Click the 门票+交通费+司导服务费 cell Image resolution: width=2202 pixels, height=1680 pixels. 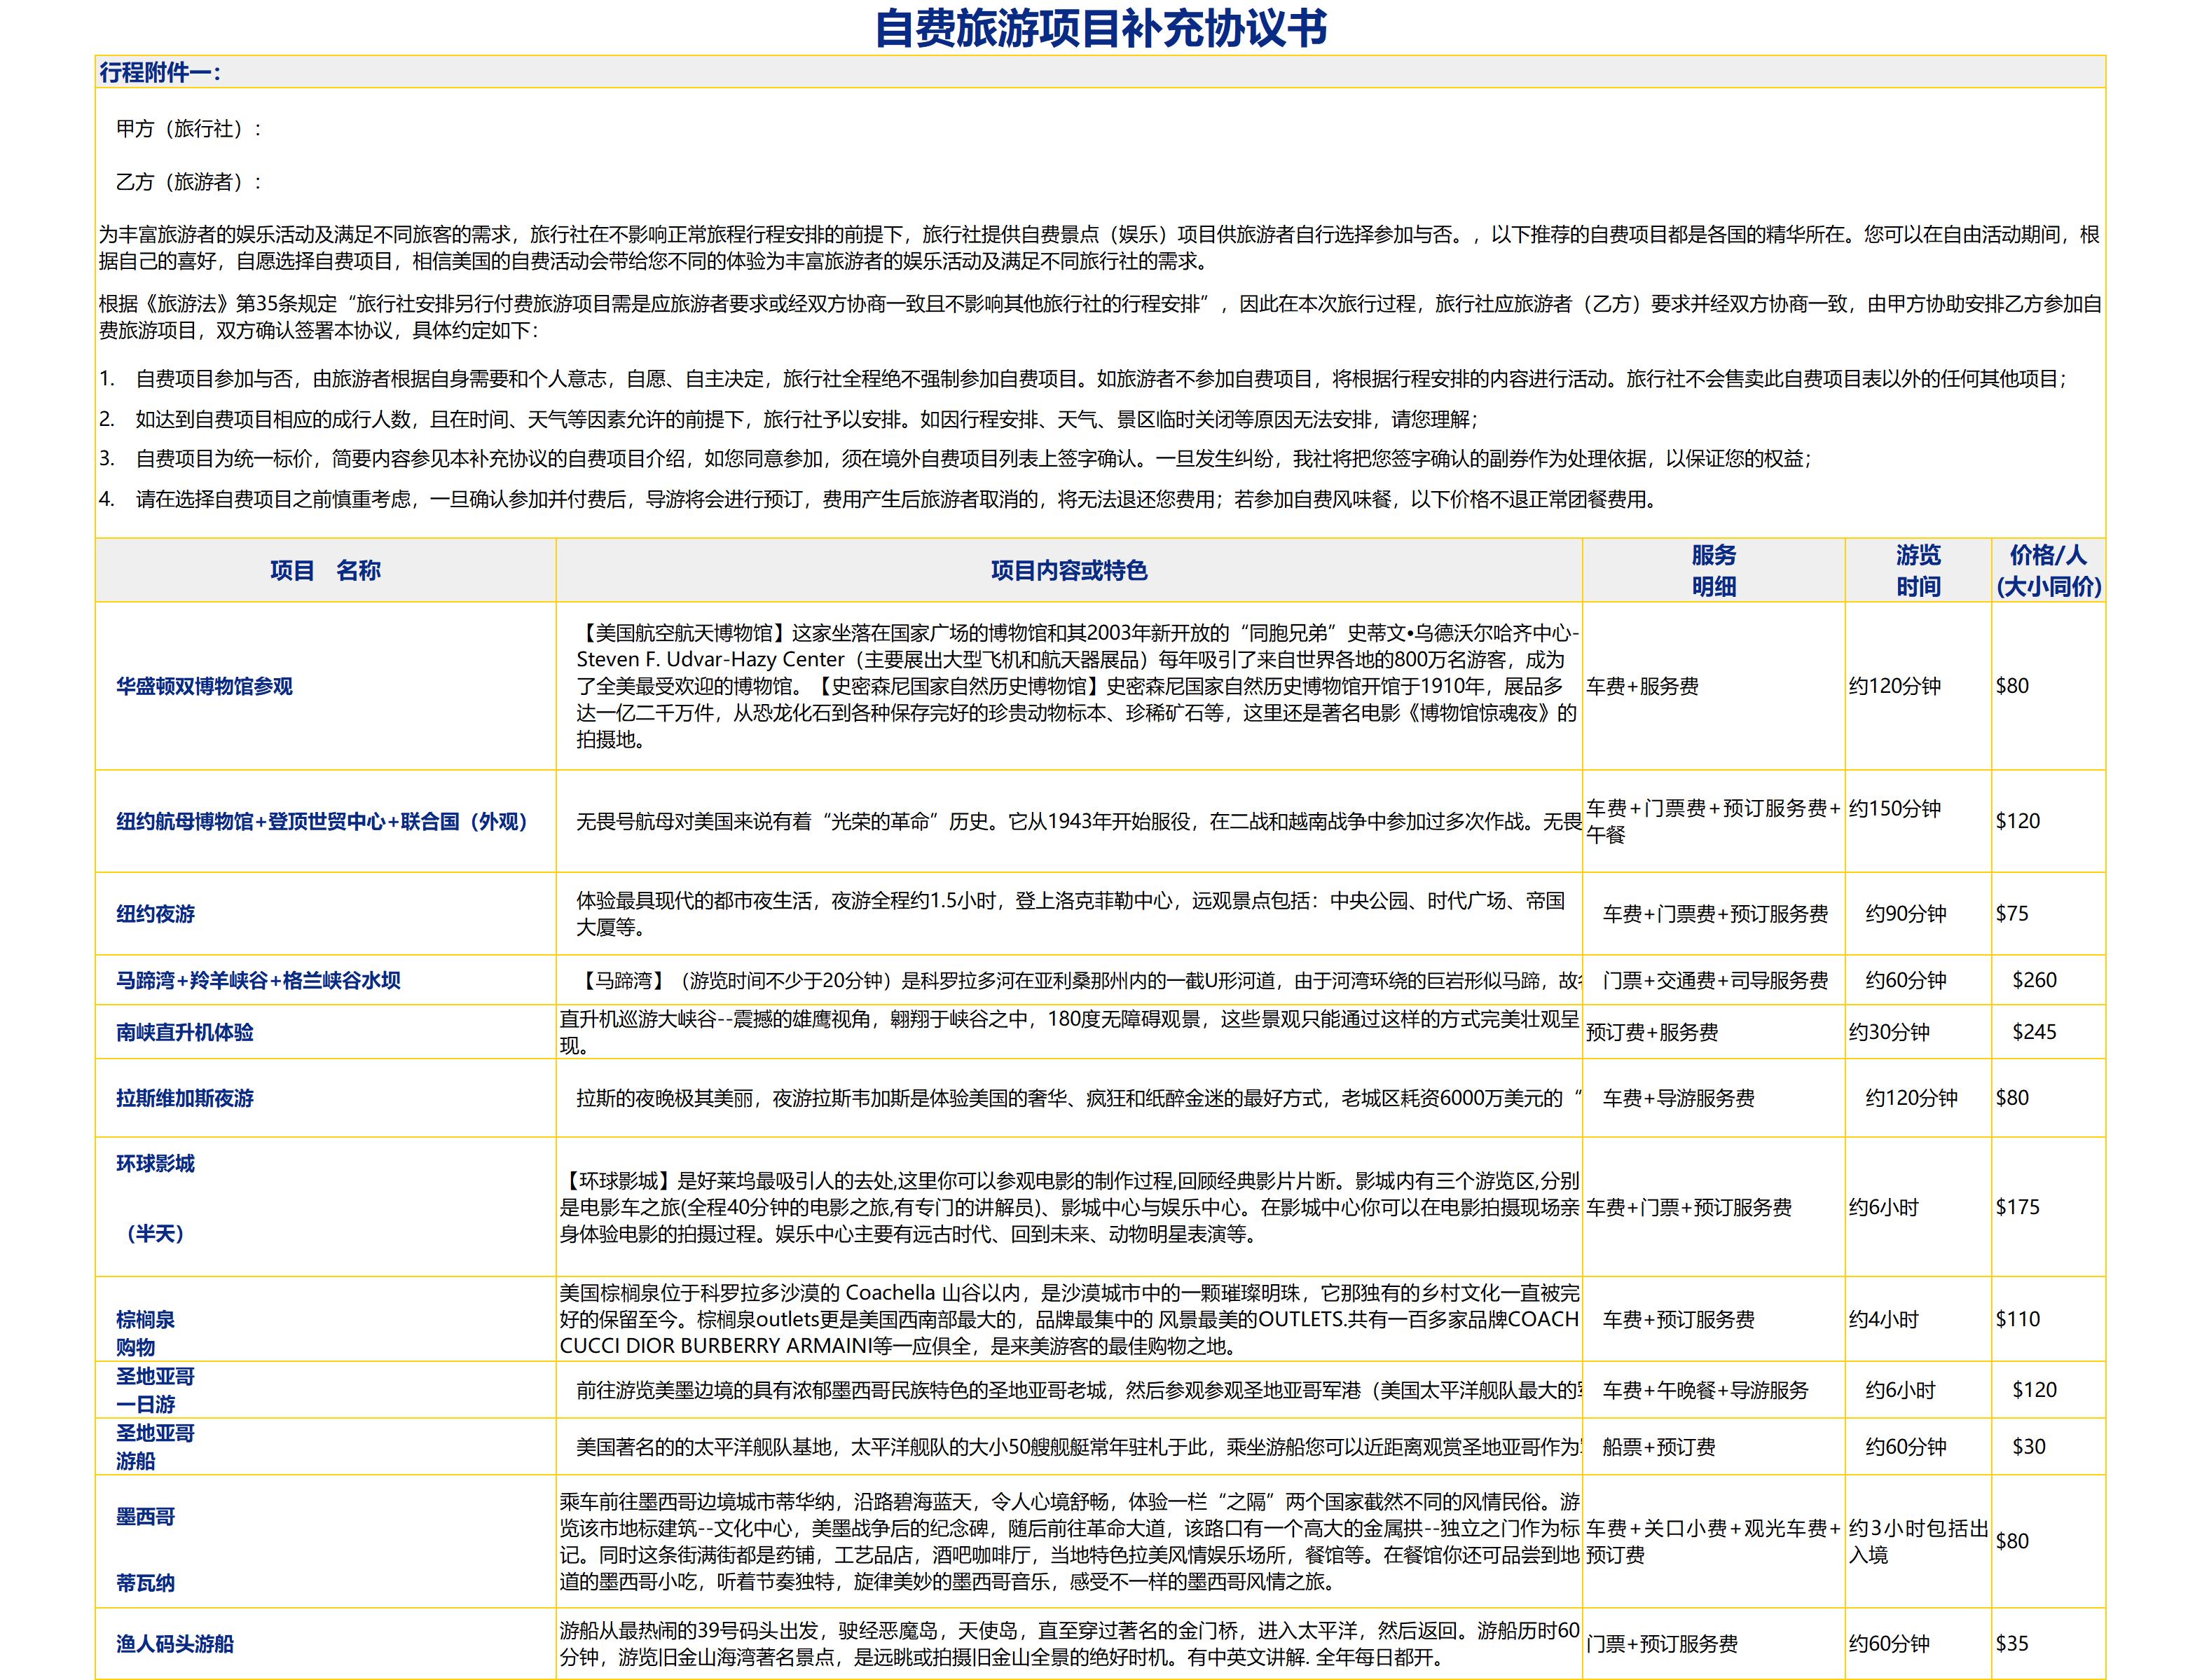pyautogui.click(x=1713, y=980)
